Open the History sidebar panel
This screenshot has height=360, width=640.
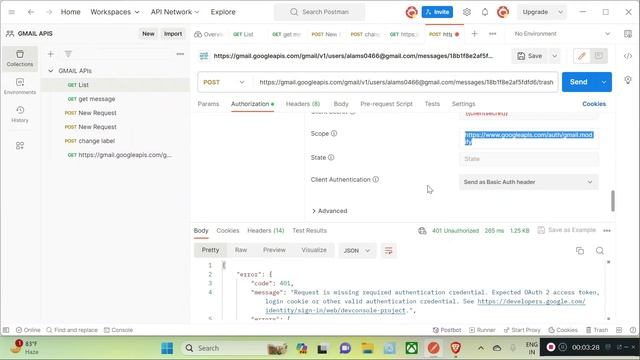click(x=20, y=114)
